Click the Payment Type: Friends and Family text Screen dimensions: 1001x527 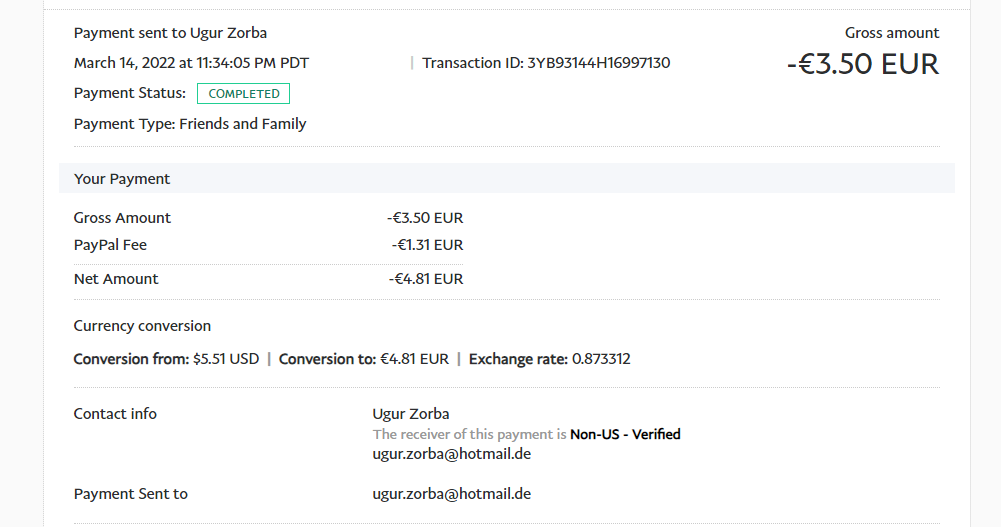[x=190, y=124]
